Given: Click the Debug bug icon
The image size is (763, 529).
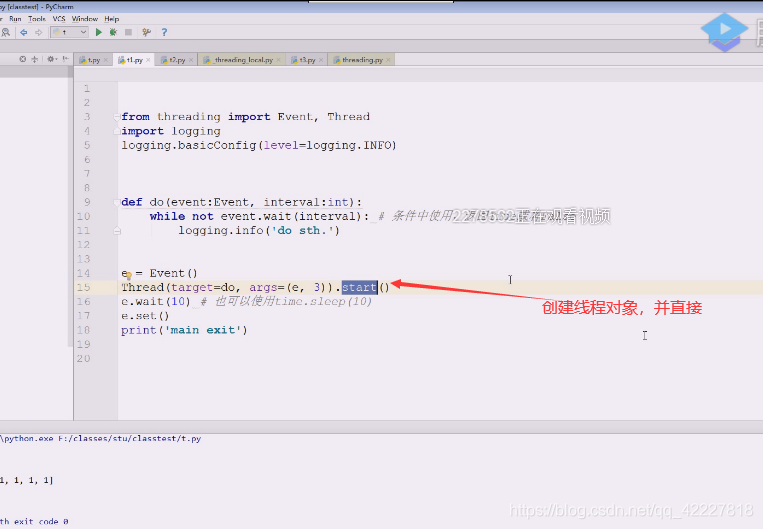Looking at the screenshot, I should click(x=113, y=32).
